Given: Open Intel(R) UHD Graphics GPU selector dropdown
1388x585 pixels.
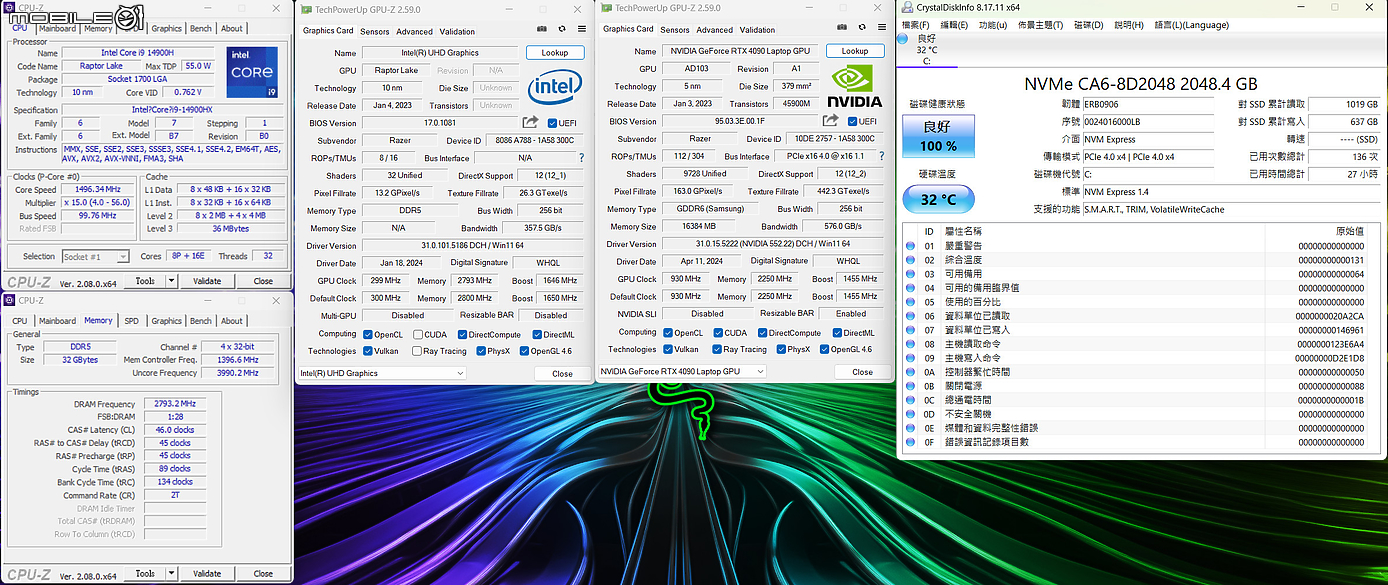Looking at the screenshot, I should click(382, 373).
